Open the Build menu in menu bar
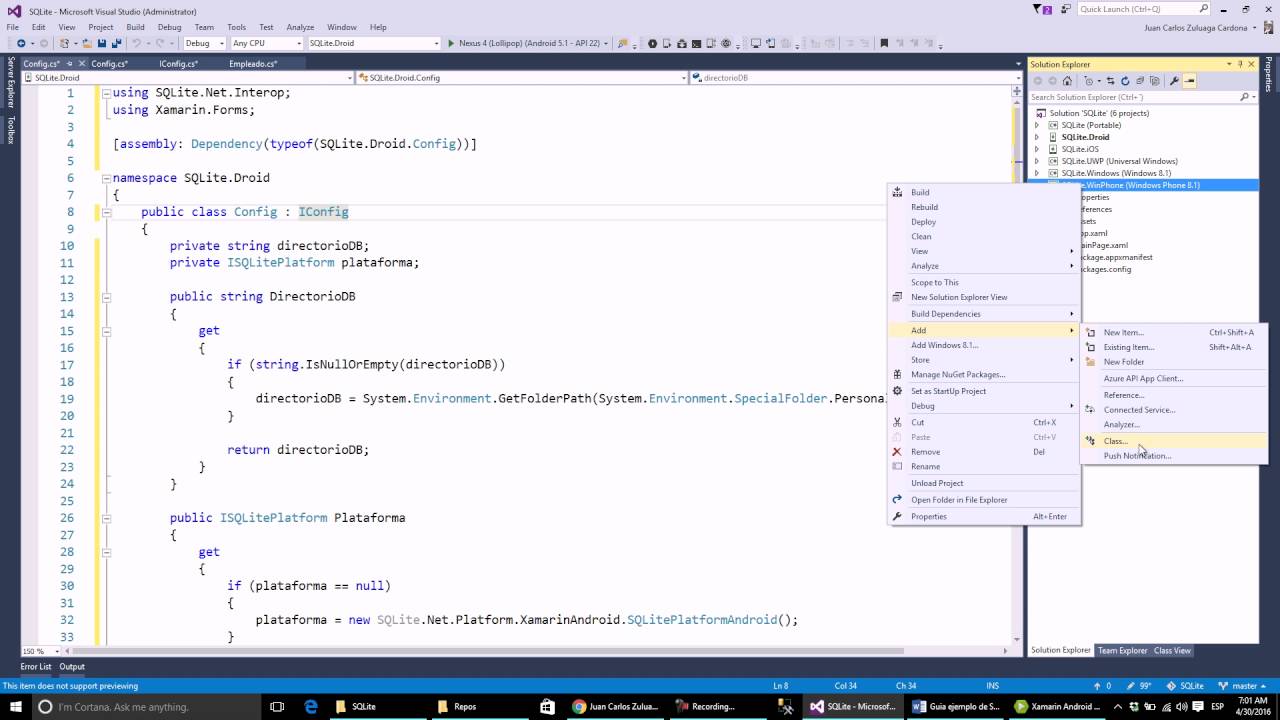1280x720 pixels. 135,27
